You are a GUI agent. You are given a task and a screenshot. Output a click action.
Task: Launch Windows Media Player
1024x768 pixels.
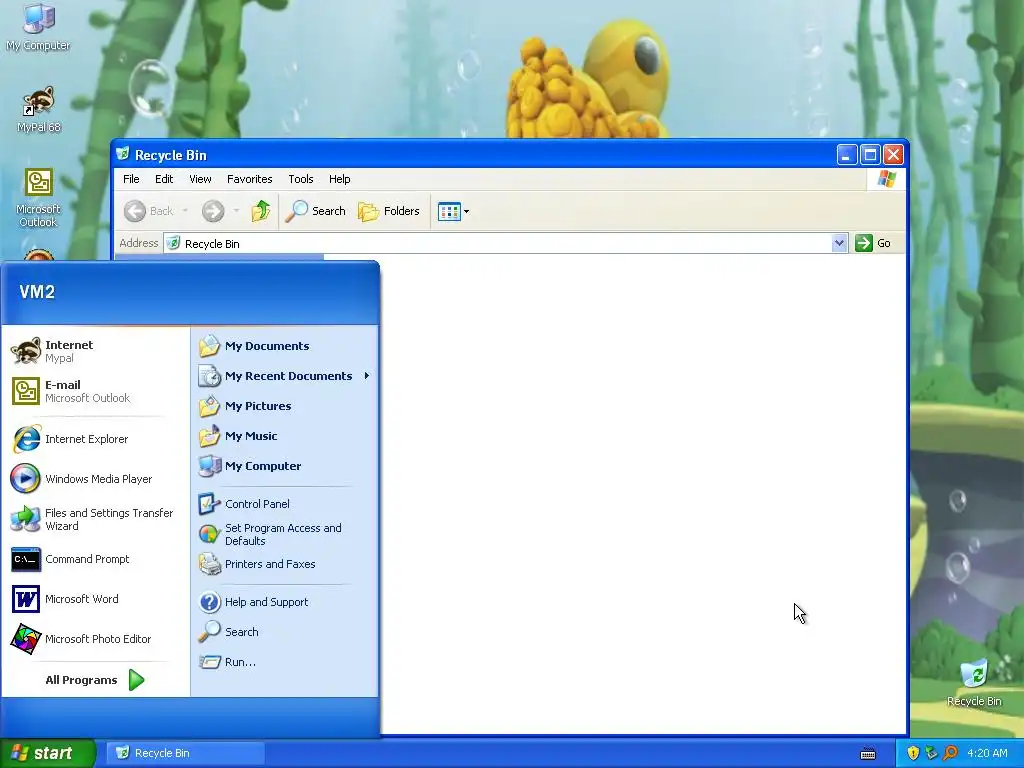[95, 479]
